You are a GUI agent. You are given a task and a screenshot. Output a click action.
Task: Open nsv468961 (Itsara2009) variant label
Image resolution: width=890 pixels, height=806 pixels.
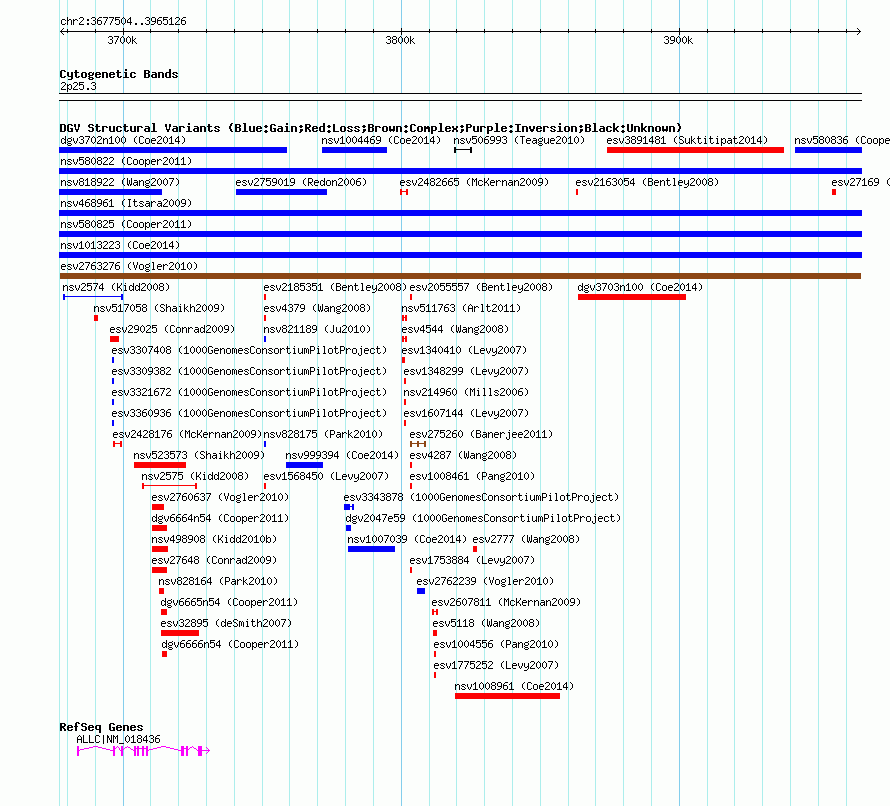126,203
